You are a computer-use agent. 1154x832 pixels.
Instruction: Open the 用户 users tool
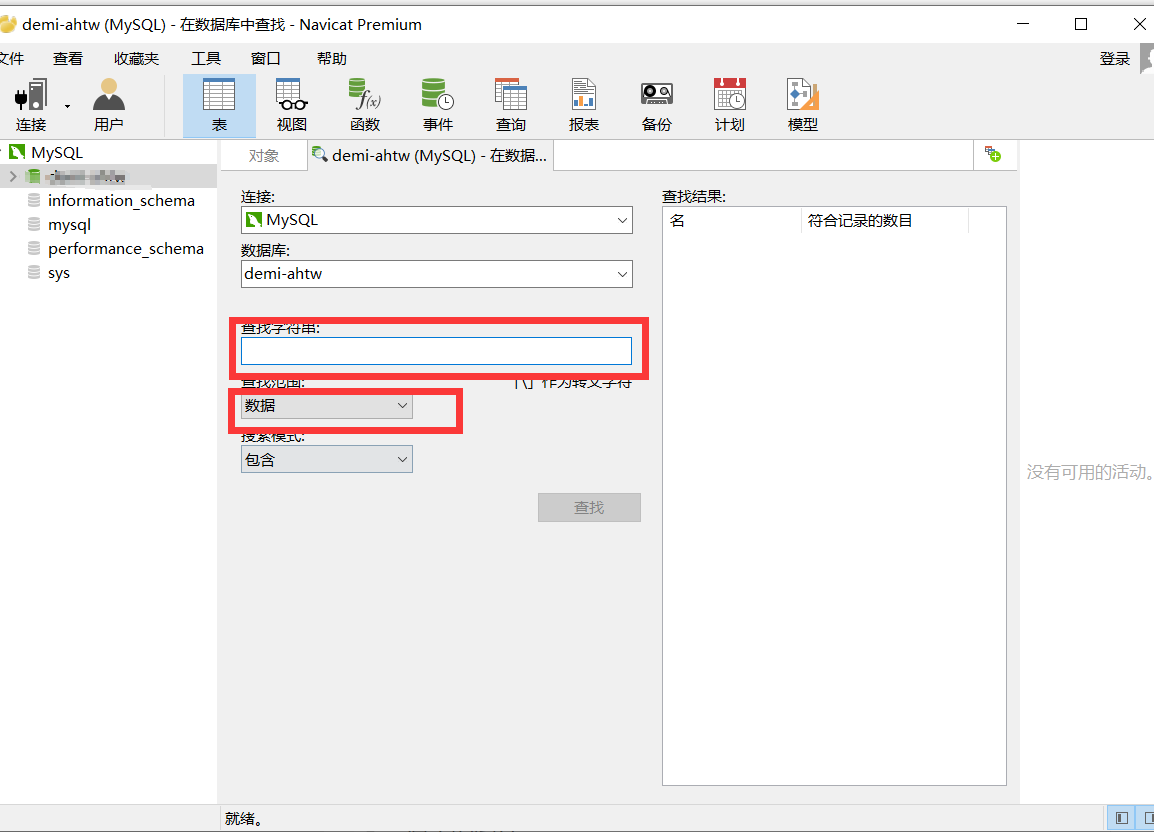click(x=109, y=105)
